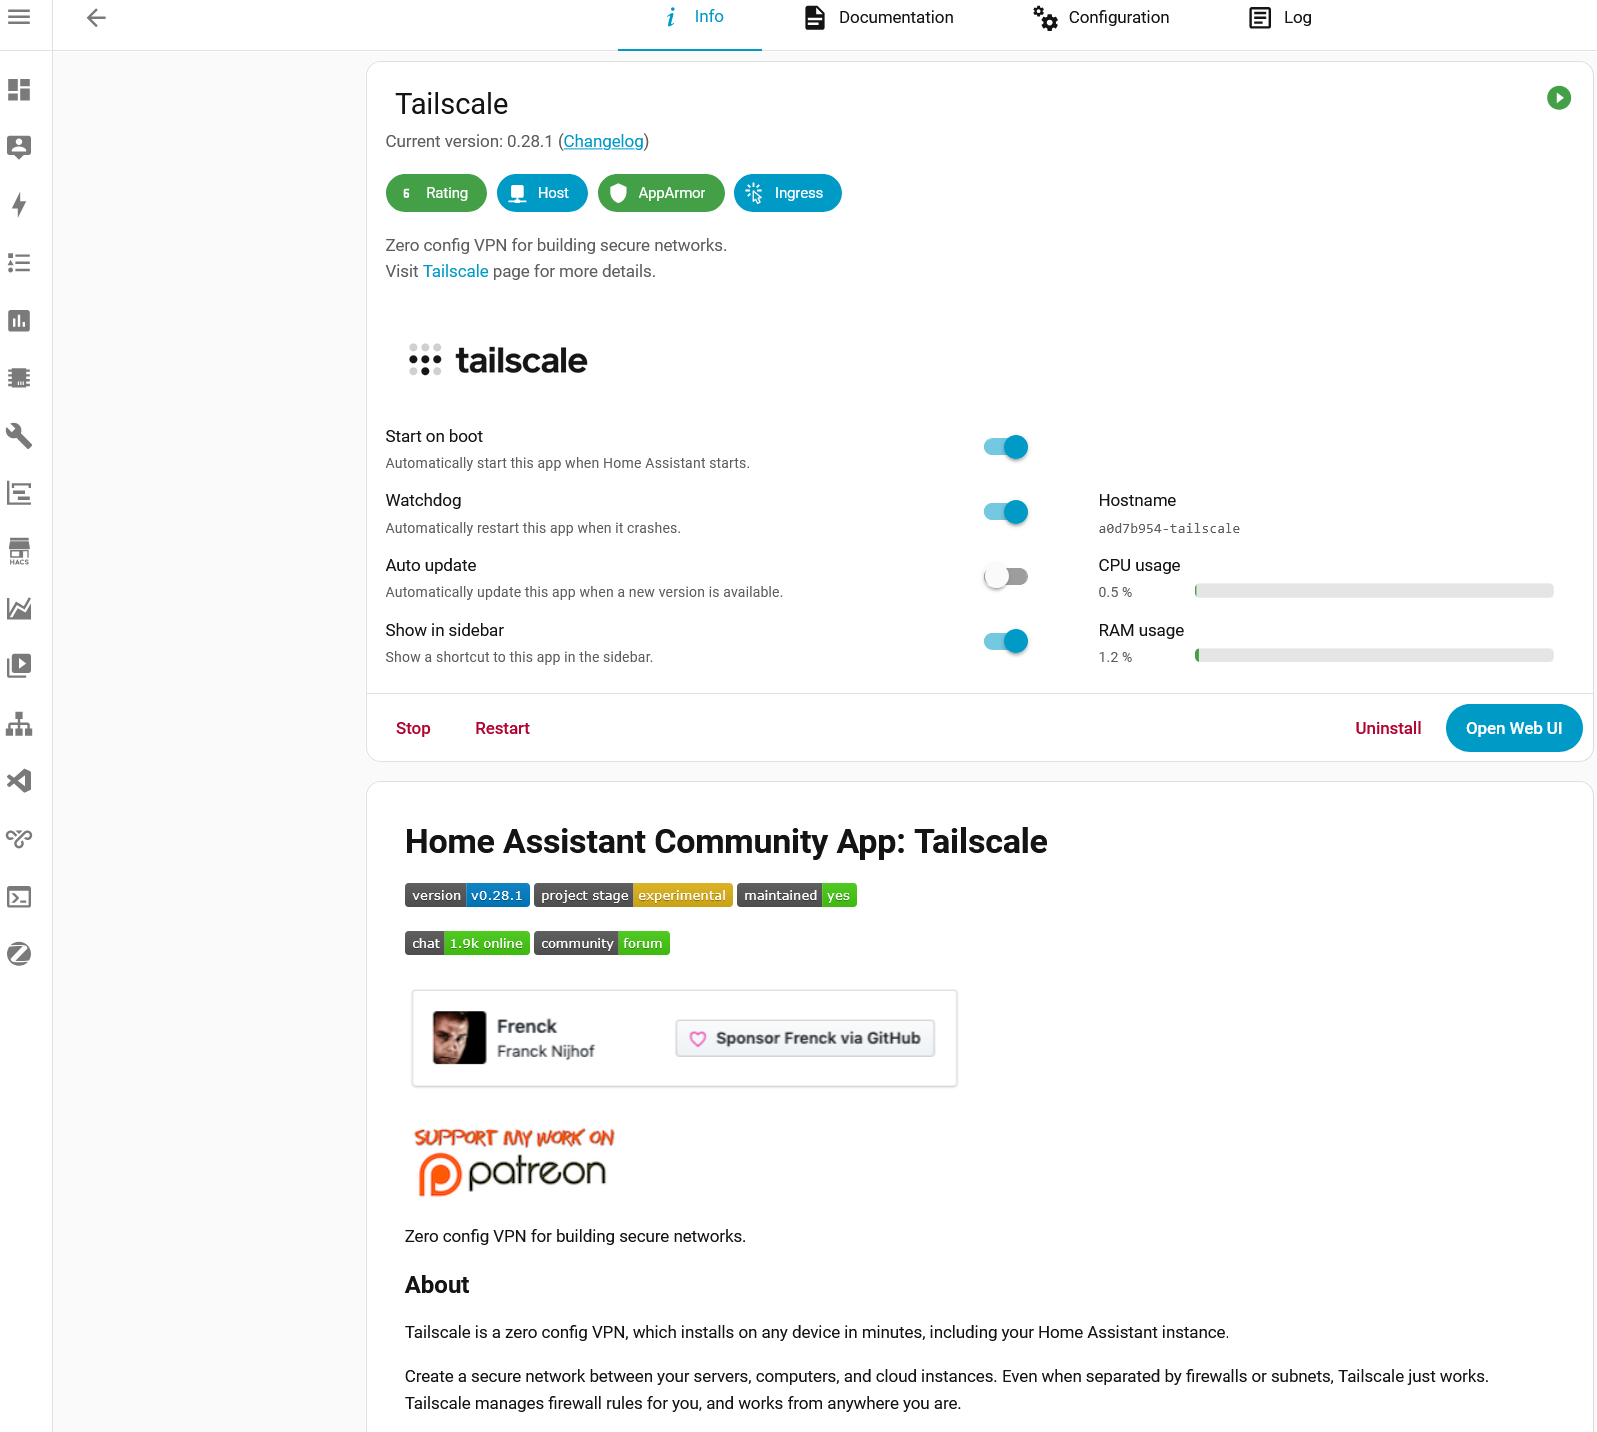Click the back arrow
This screenshot has width=1597, height=1432.
pos(96,17)
